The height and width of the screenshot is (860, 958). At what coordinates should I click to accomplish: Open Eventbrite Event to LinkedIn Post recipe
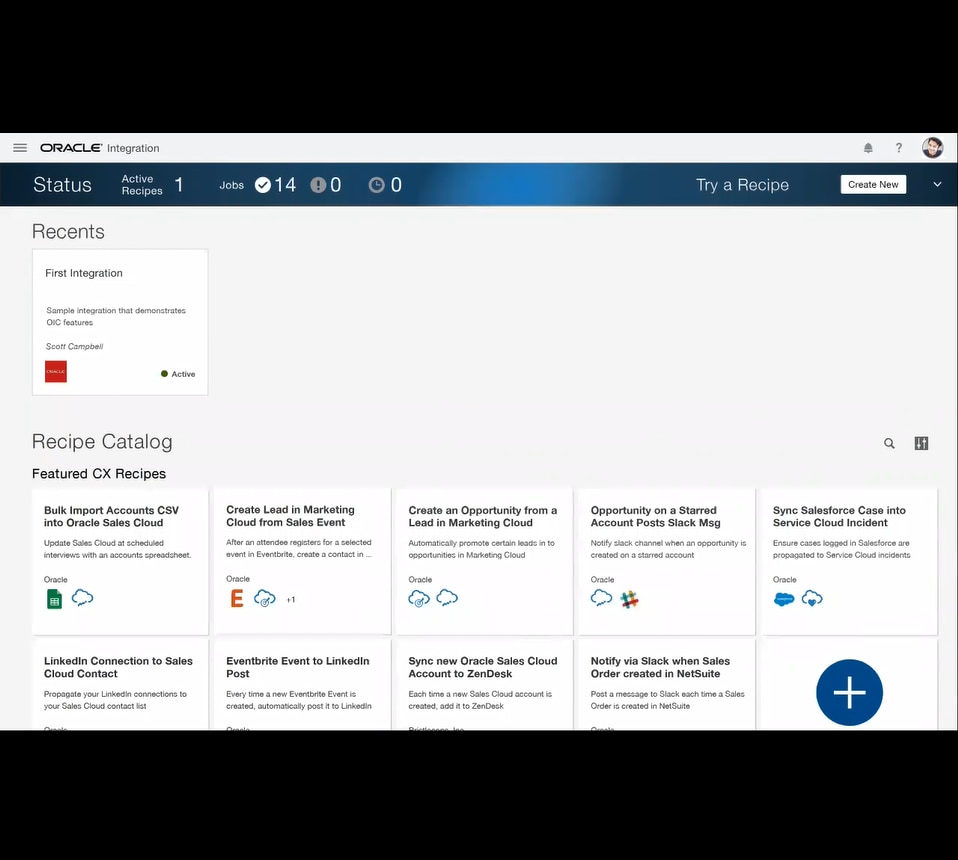click(x=302, y=685)
